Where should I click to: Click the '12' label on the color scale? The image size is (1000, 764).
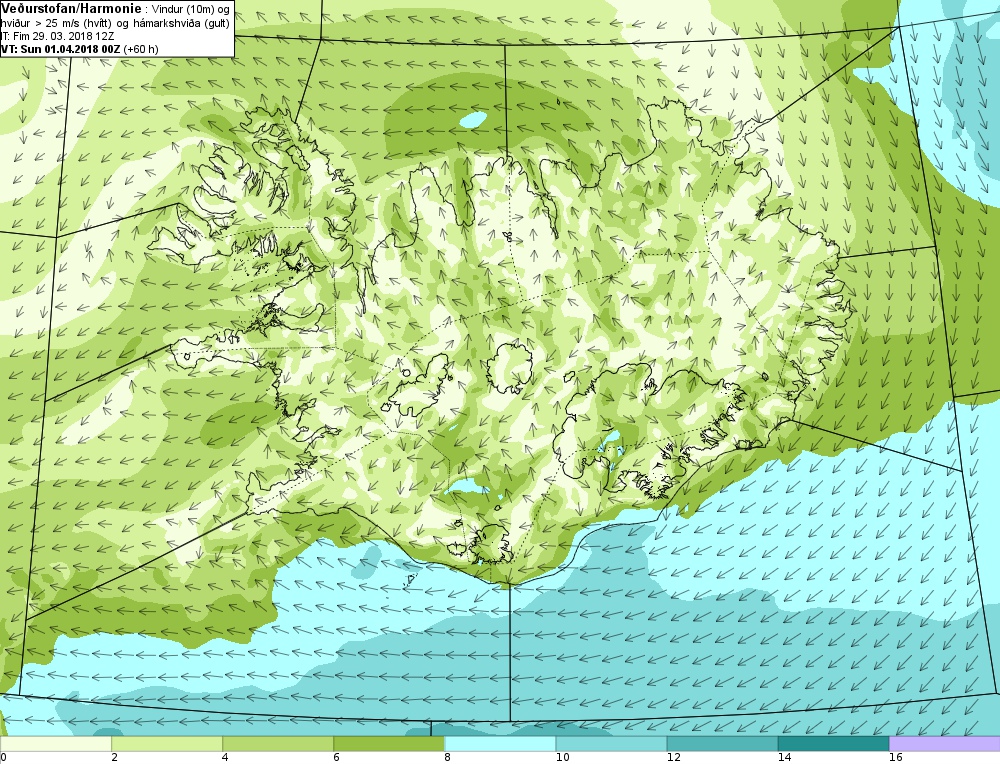tap(673, 758)
